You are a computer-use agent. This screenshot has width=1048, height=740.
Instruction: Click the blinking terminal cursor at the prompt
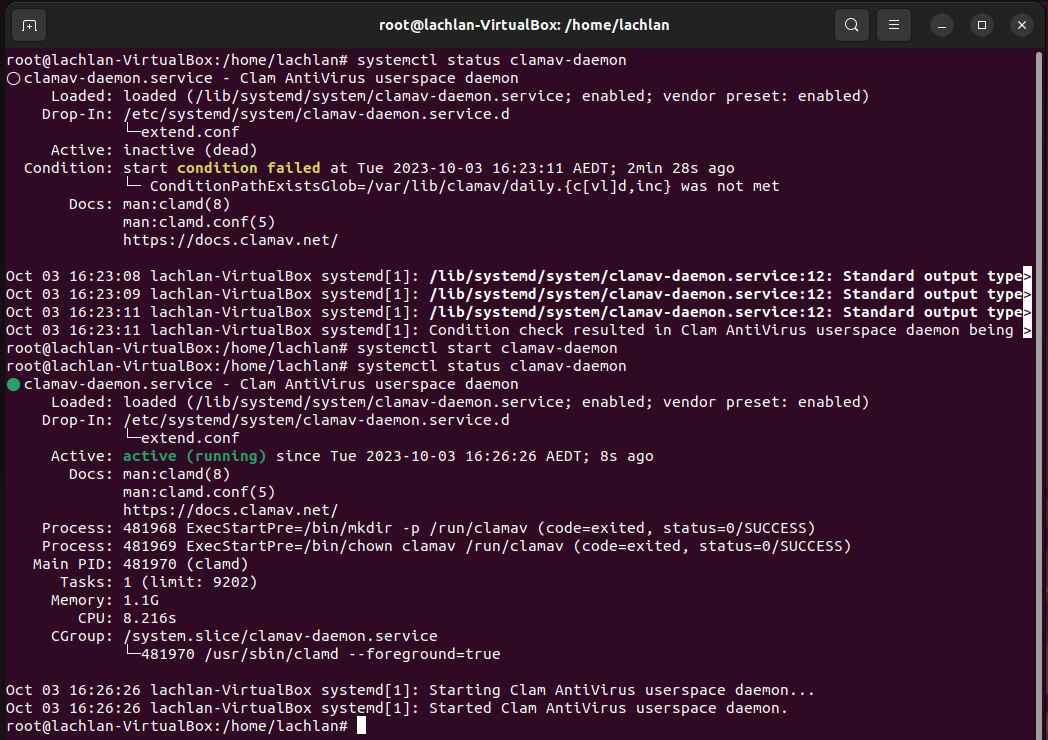click(x=360, y=725)
